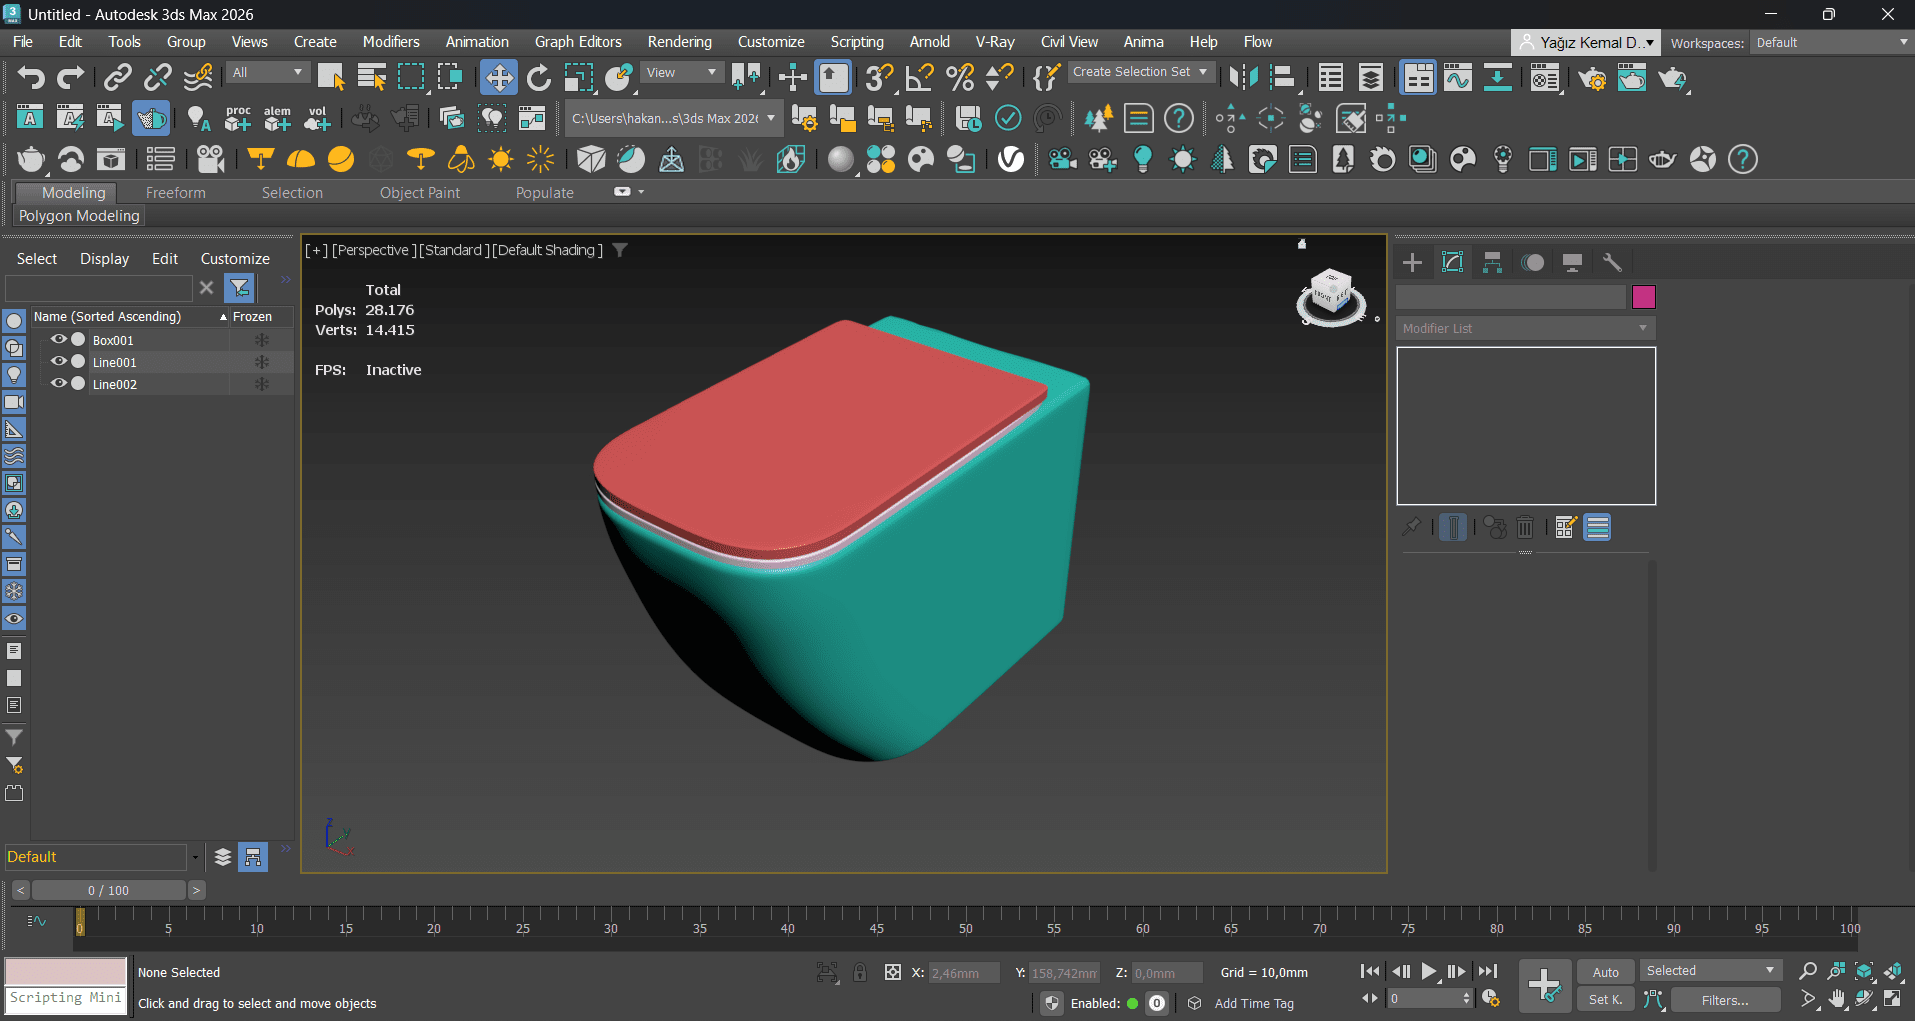Toggle visibility of Line002

click(x=59, y=384)
